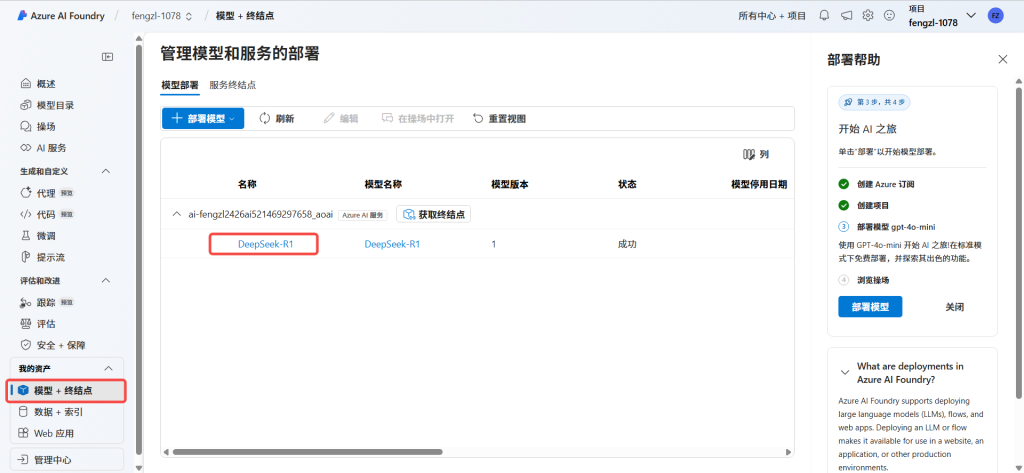Click the megaphone announcements icon
This screenshot has width=1024, height=473.
coord(846,16)
